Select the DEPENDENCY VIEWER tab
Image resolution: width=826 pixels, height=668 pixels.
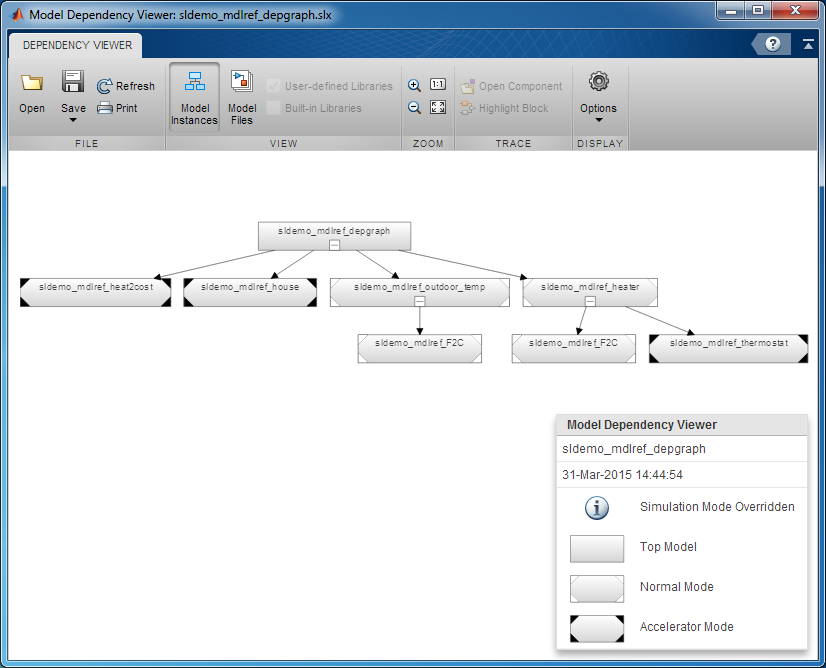pos(77,45)
